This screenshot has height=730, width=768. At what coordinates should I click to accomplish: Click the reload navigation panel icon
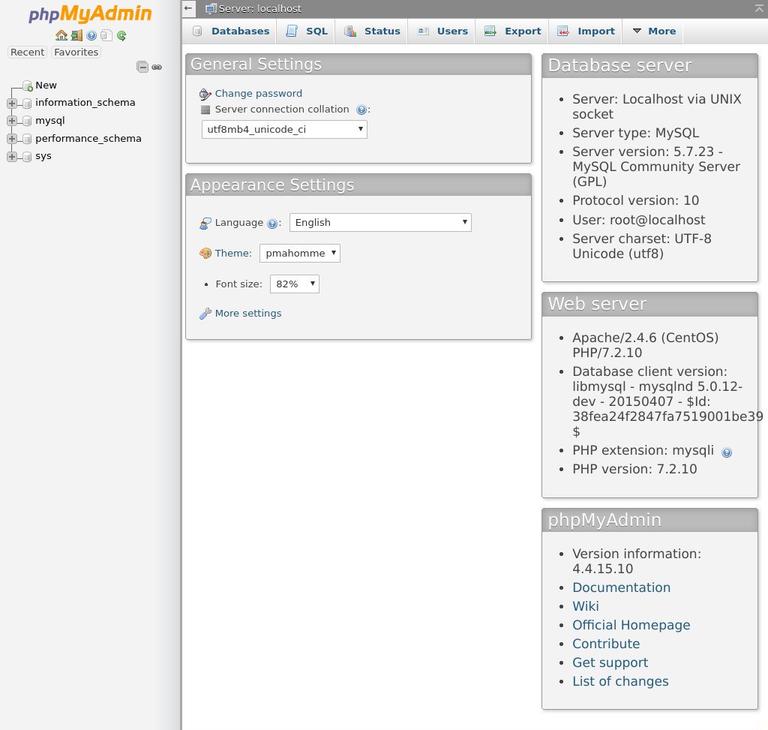click(121, 35)
